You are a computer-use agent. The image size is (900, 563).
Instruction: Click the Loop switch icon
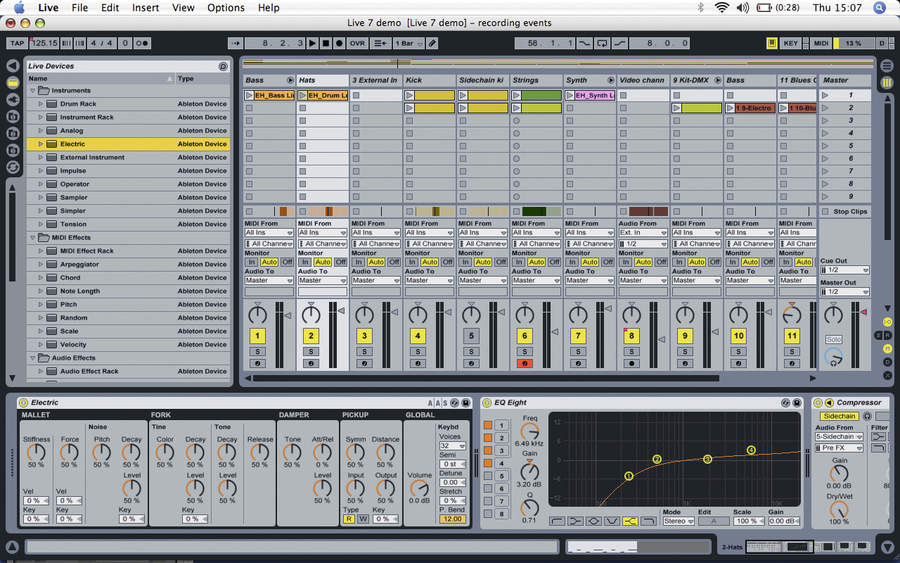(602, 43)
